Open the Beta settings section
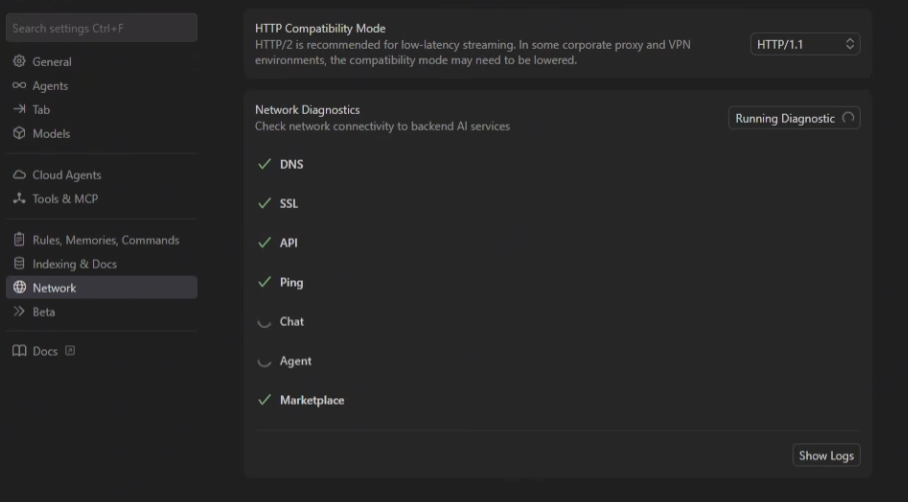Image resolution: width=908 pixels, height=502 pixels. coord(43,312)
